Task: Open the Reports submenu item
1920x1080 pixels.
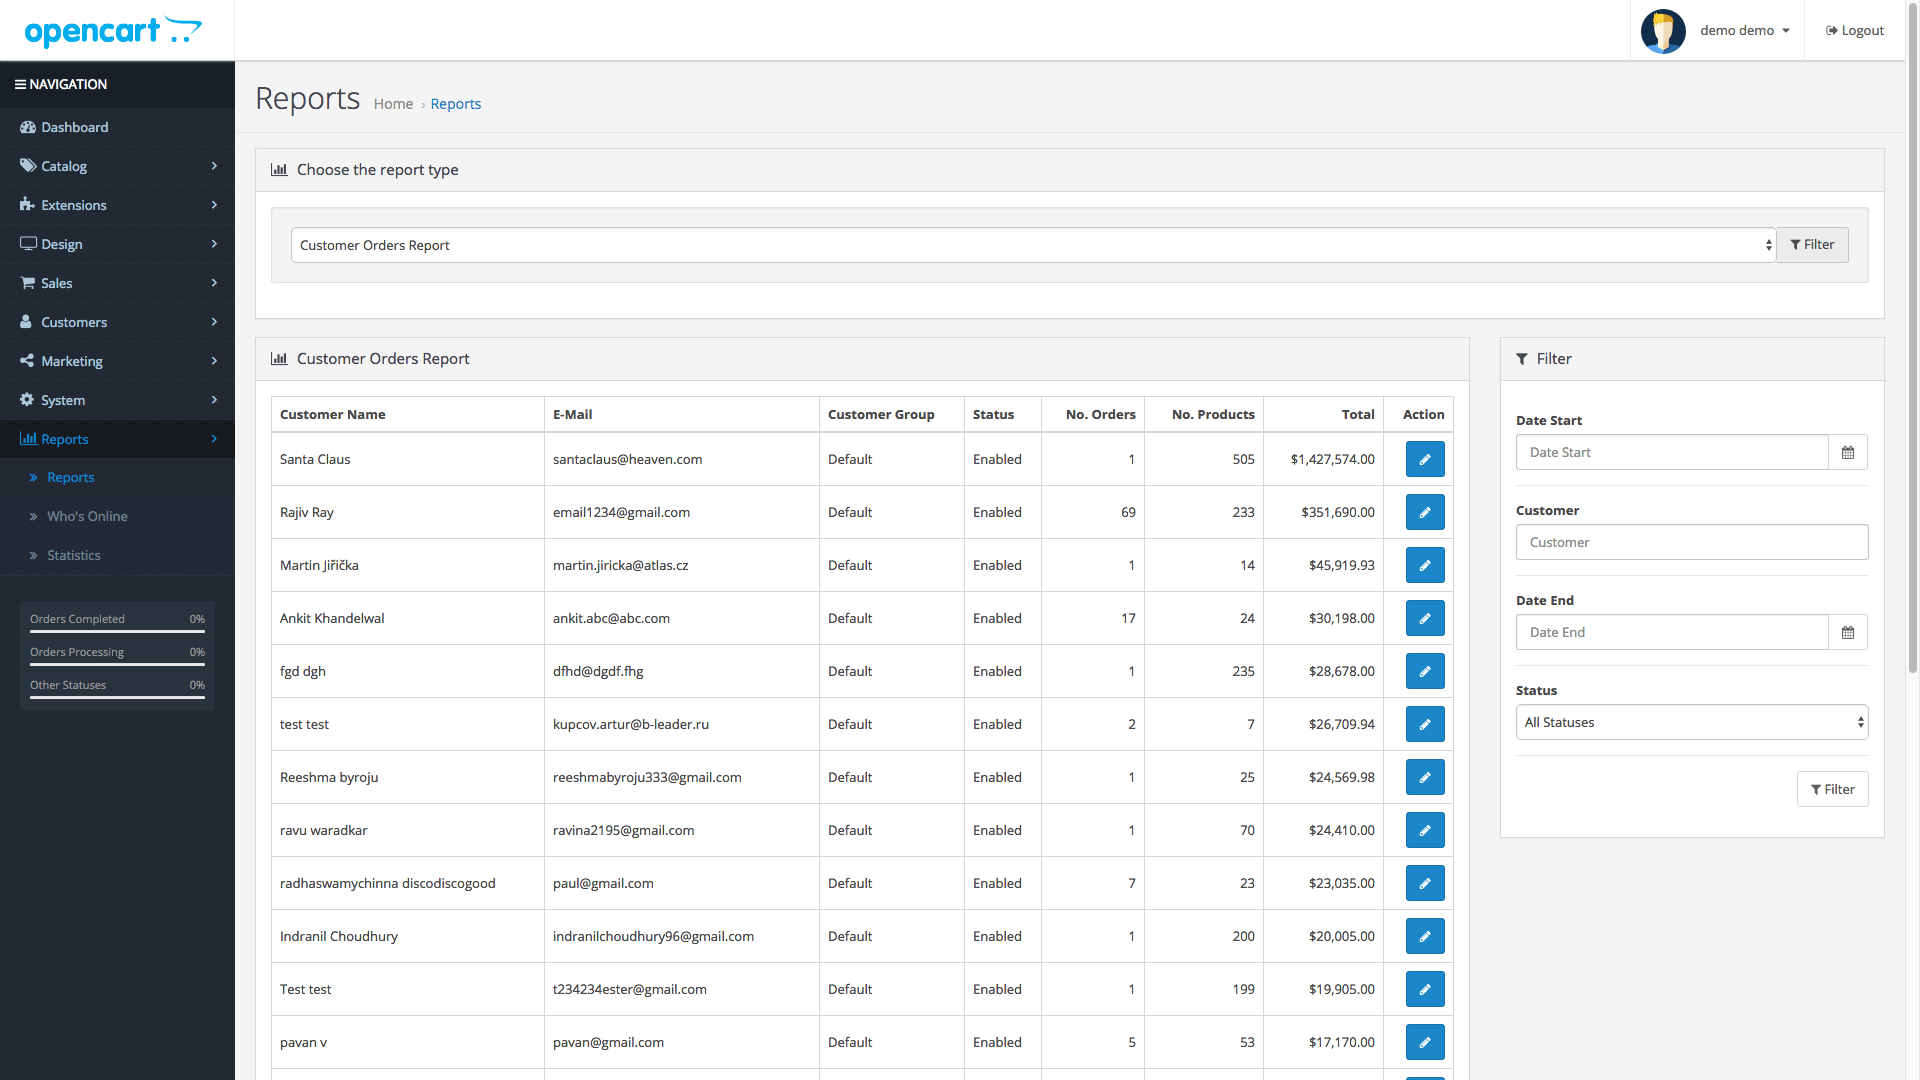Action: pyautogui.click(x=117, y=478)
